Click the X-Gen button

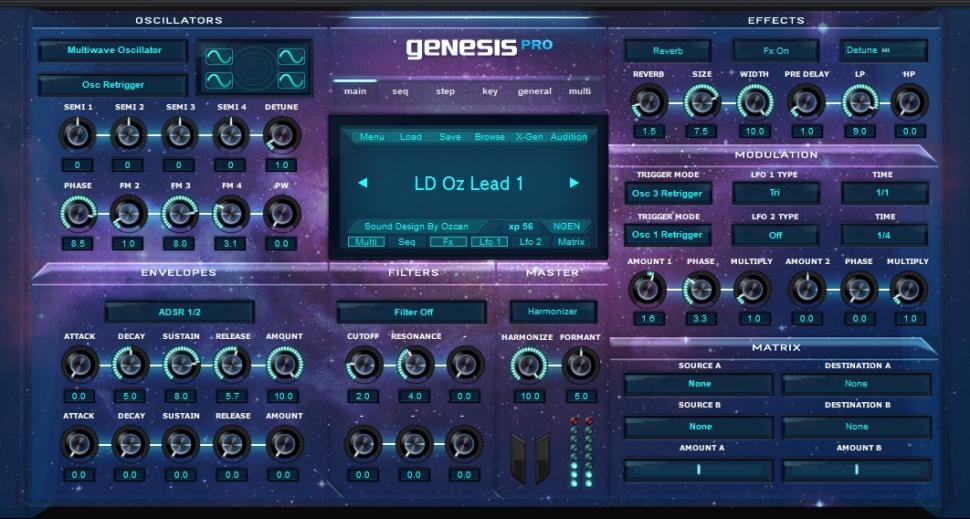pos(529,137)
